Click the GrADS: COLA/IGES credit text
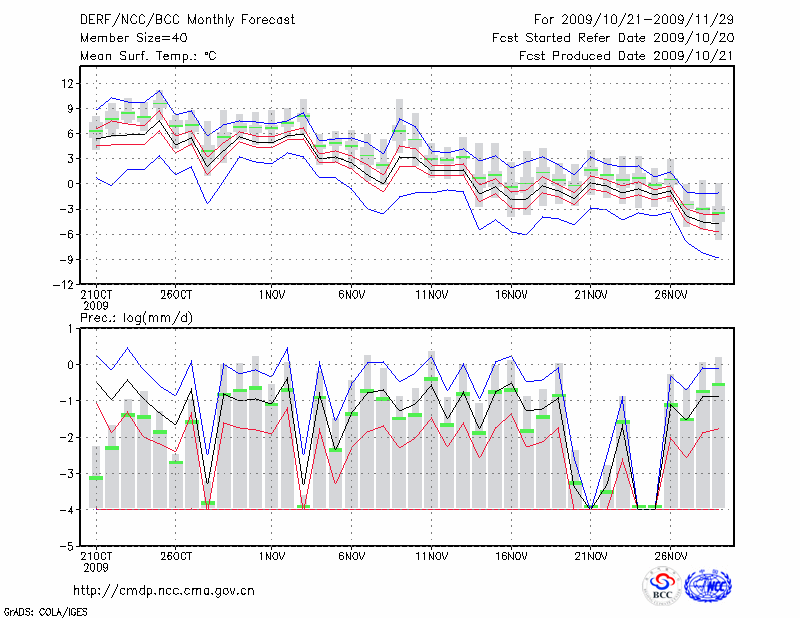This screenshot has width=800, height=618. 44,610
